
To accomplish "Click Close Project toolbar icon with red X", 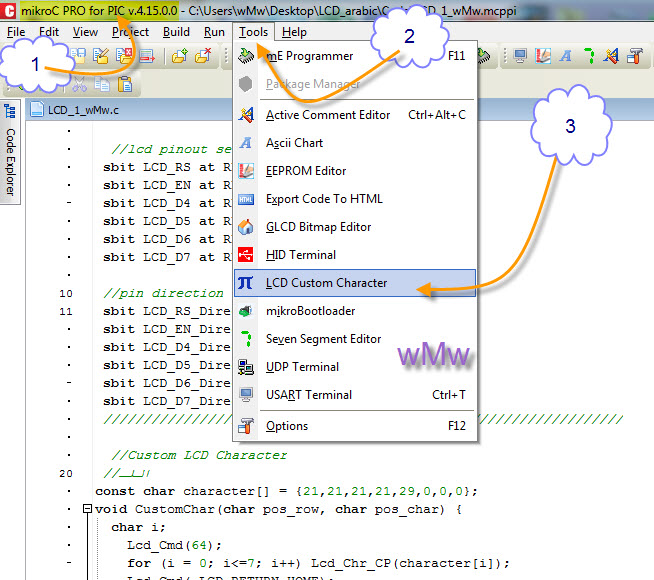I will [124, 55].
